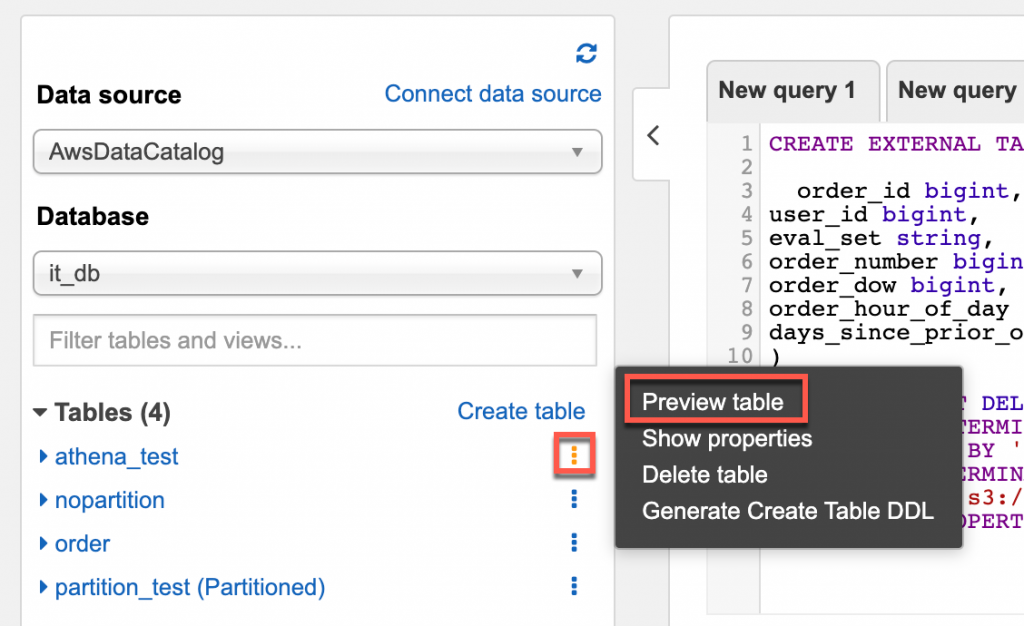Expand the partition_test table tree
Viewport: 1024px width, 626px height.
coord(43,587)
